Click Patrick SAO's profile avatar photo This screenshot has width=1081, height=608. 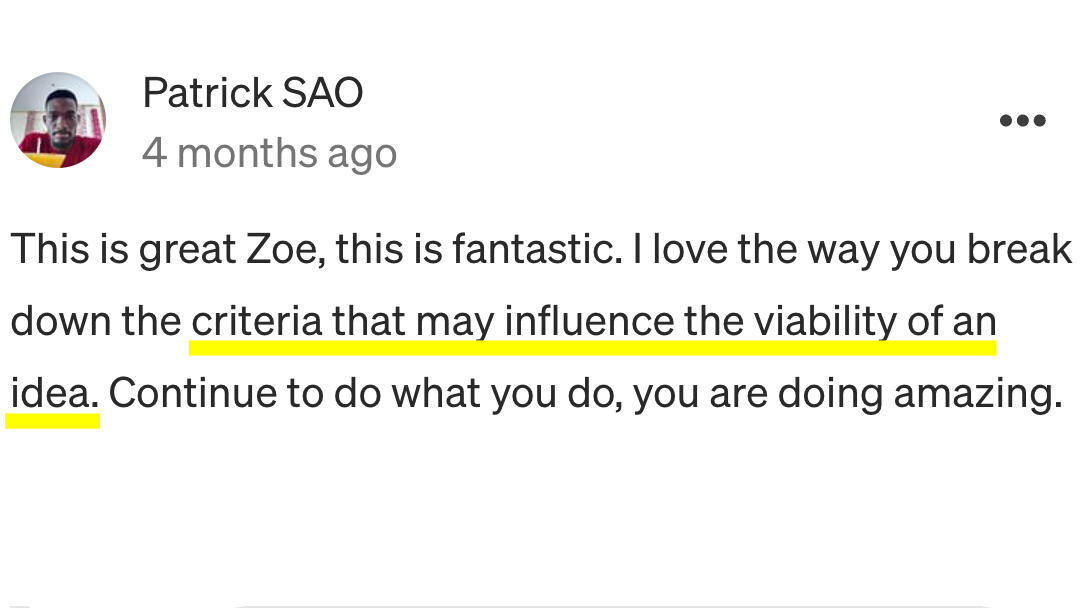coord(57,120)
